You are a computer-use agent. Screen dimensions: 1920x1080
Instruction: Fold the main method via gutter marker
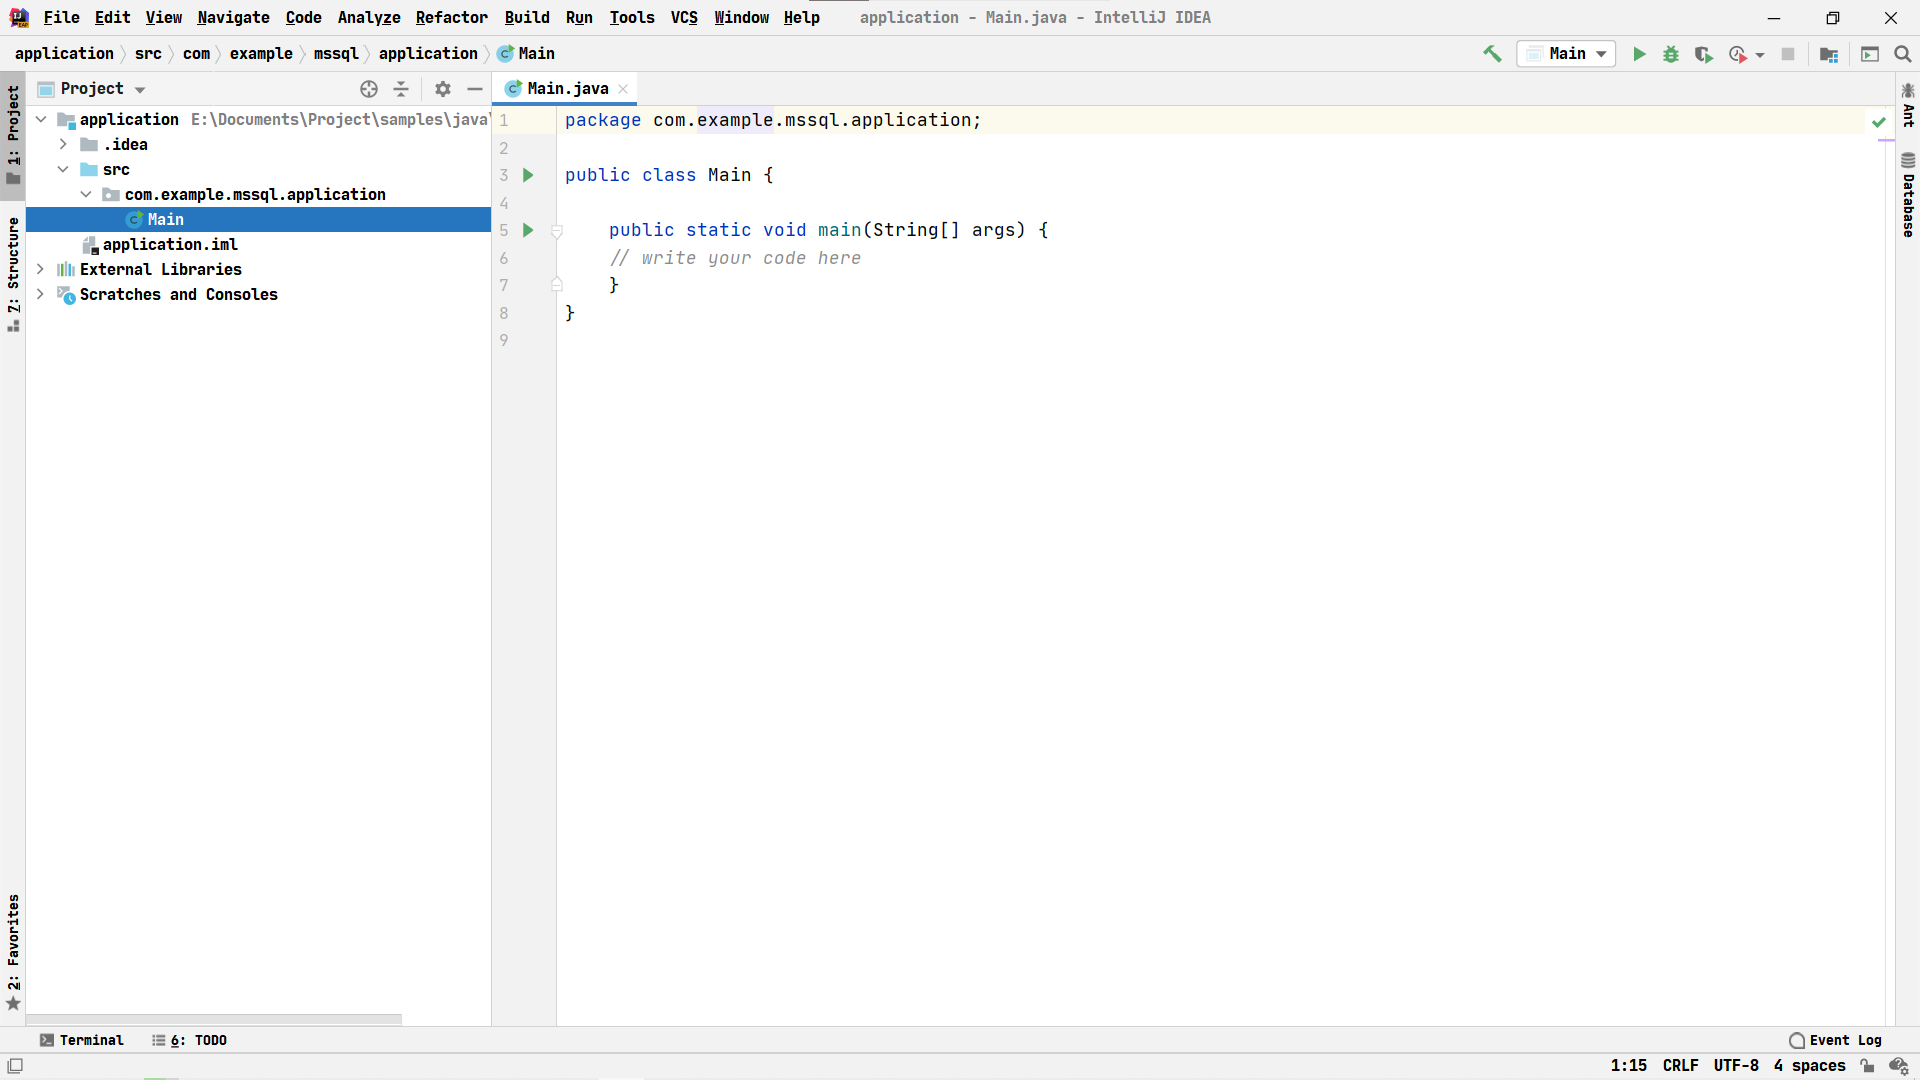coord(557,231)
